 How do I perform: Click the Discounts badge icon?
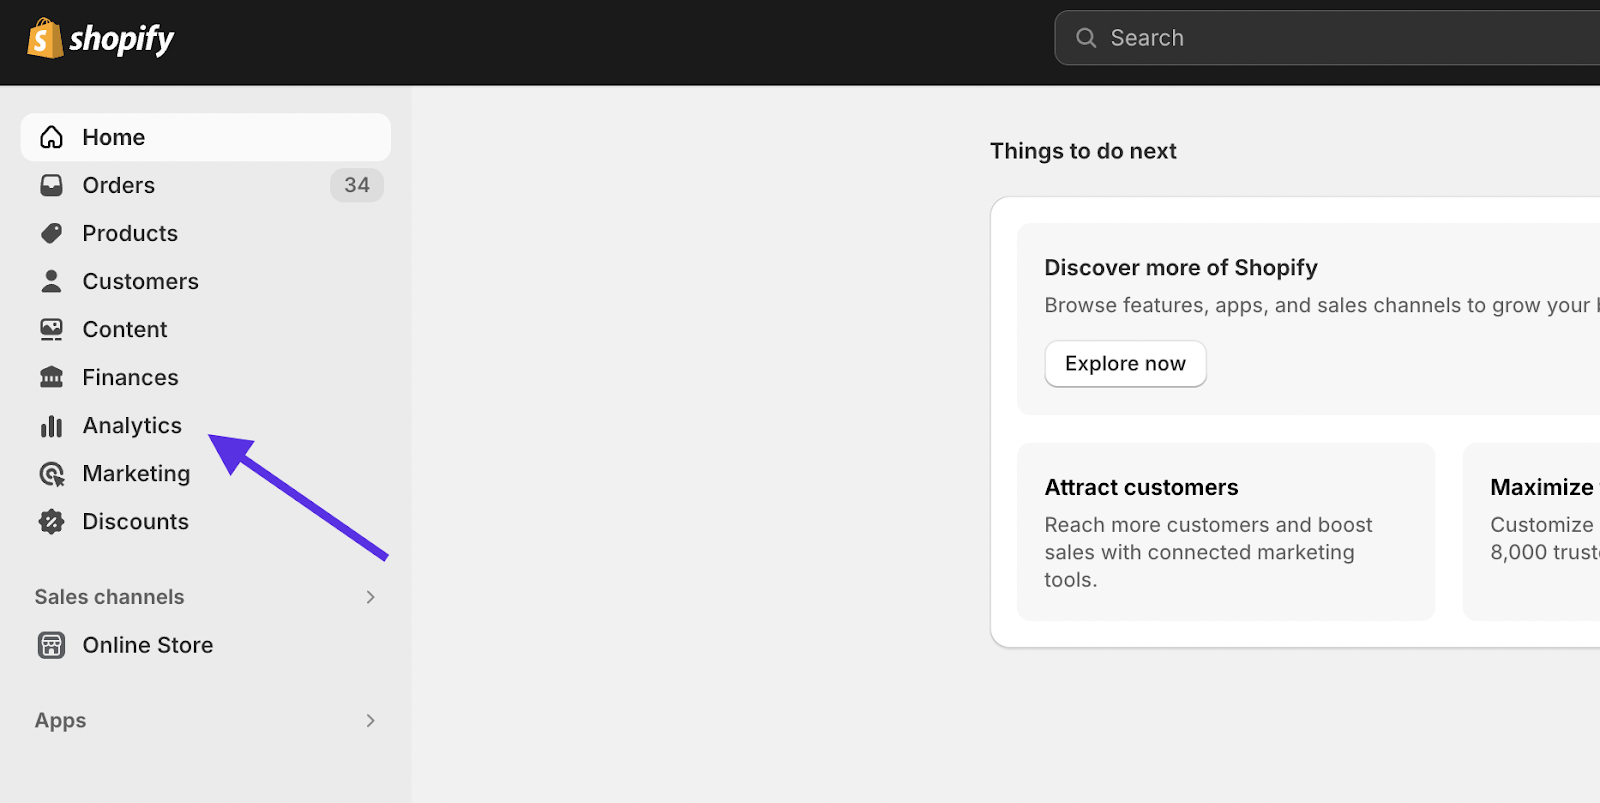51,522
